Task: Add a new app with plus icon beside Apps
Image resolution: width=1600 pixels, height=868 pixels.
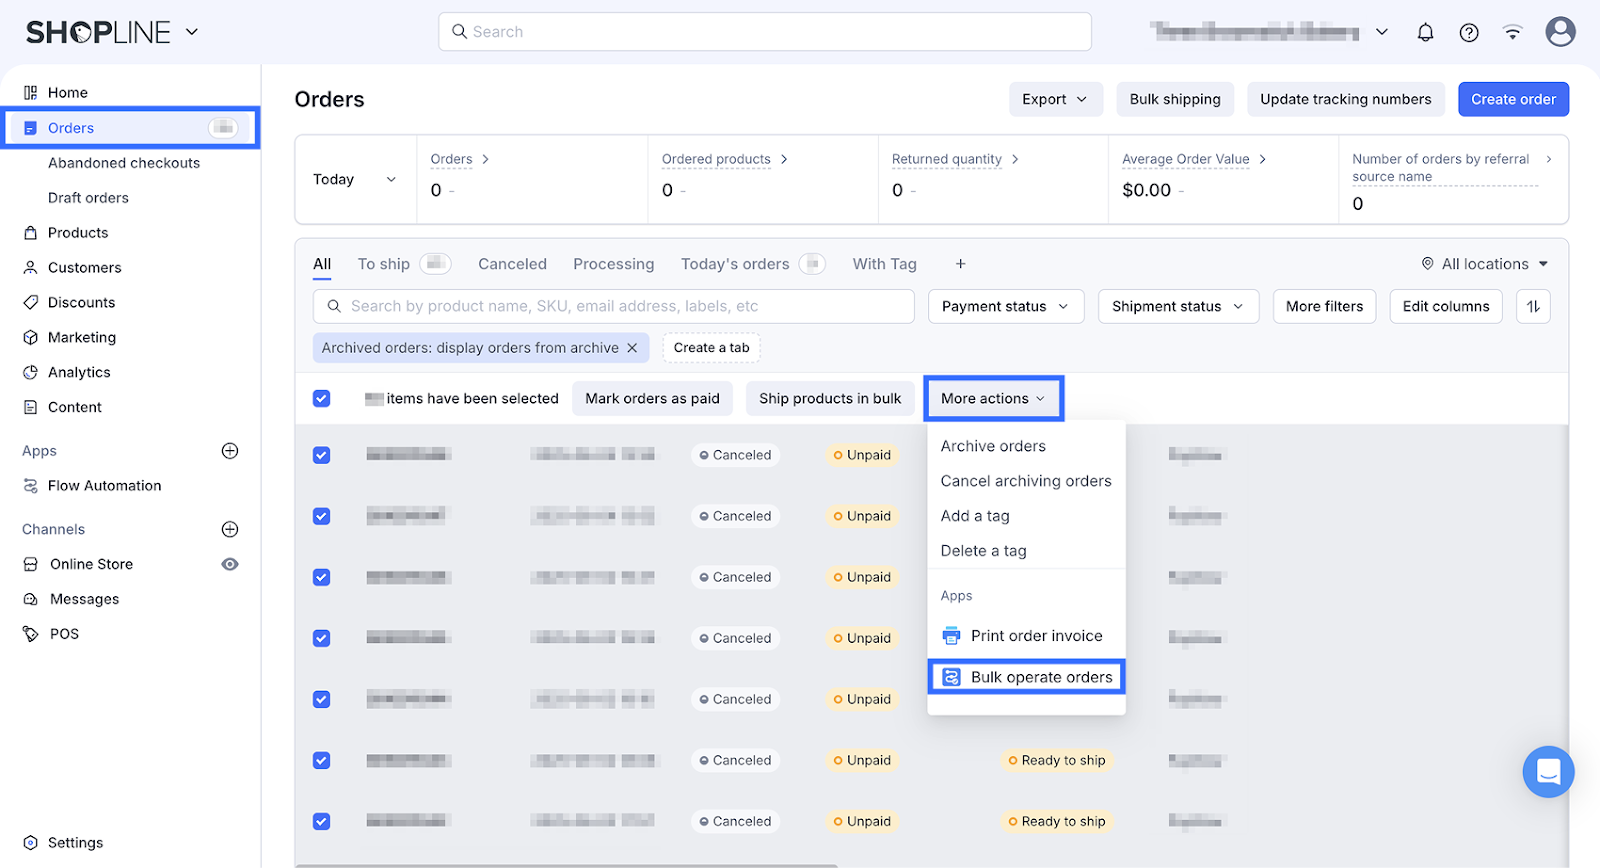Action: tap(230, 451)
